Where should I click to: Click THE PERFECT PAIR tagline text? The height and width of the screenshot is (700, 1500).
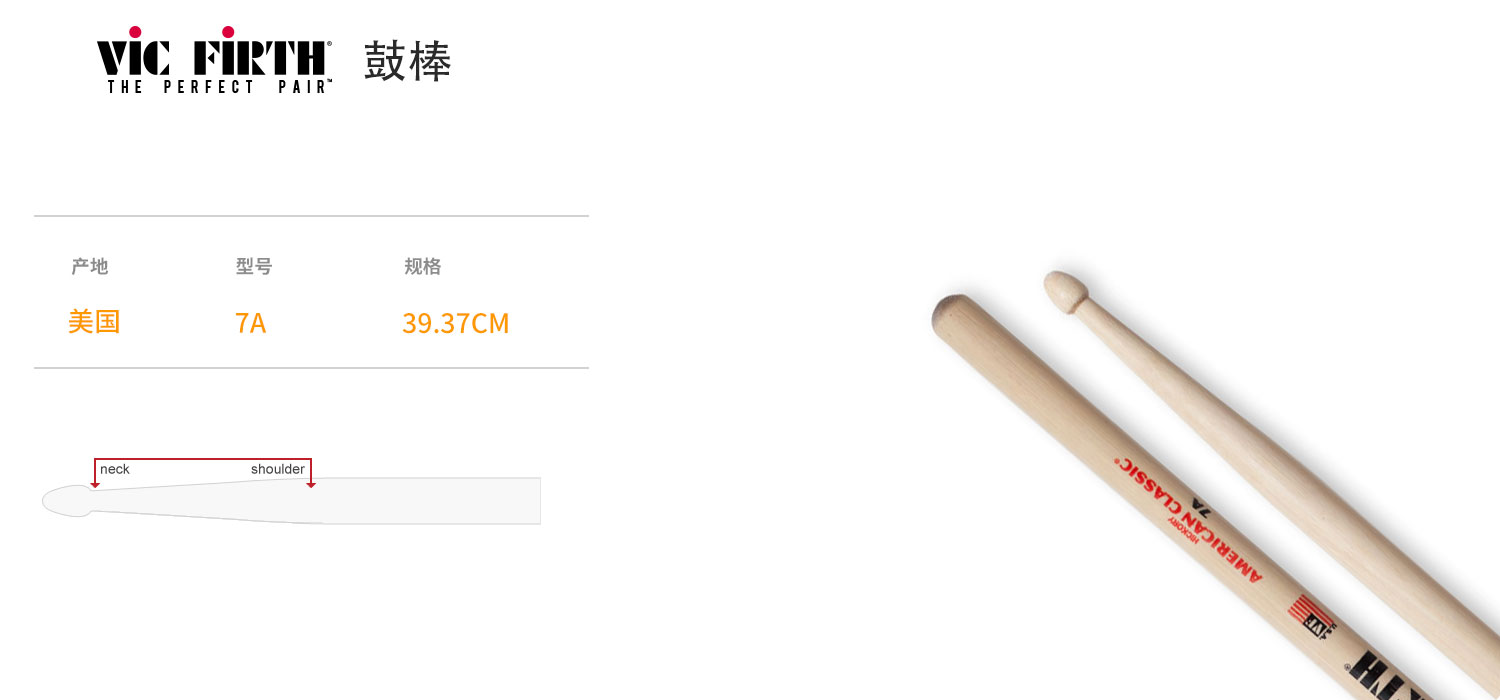click(x=219, y=87)
